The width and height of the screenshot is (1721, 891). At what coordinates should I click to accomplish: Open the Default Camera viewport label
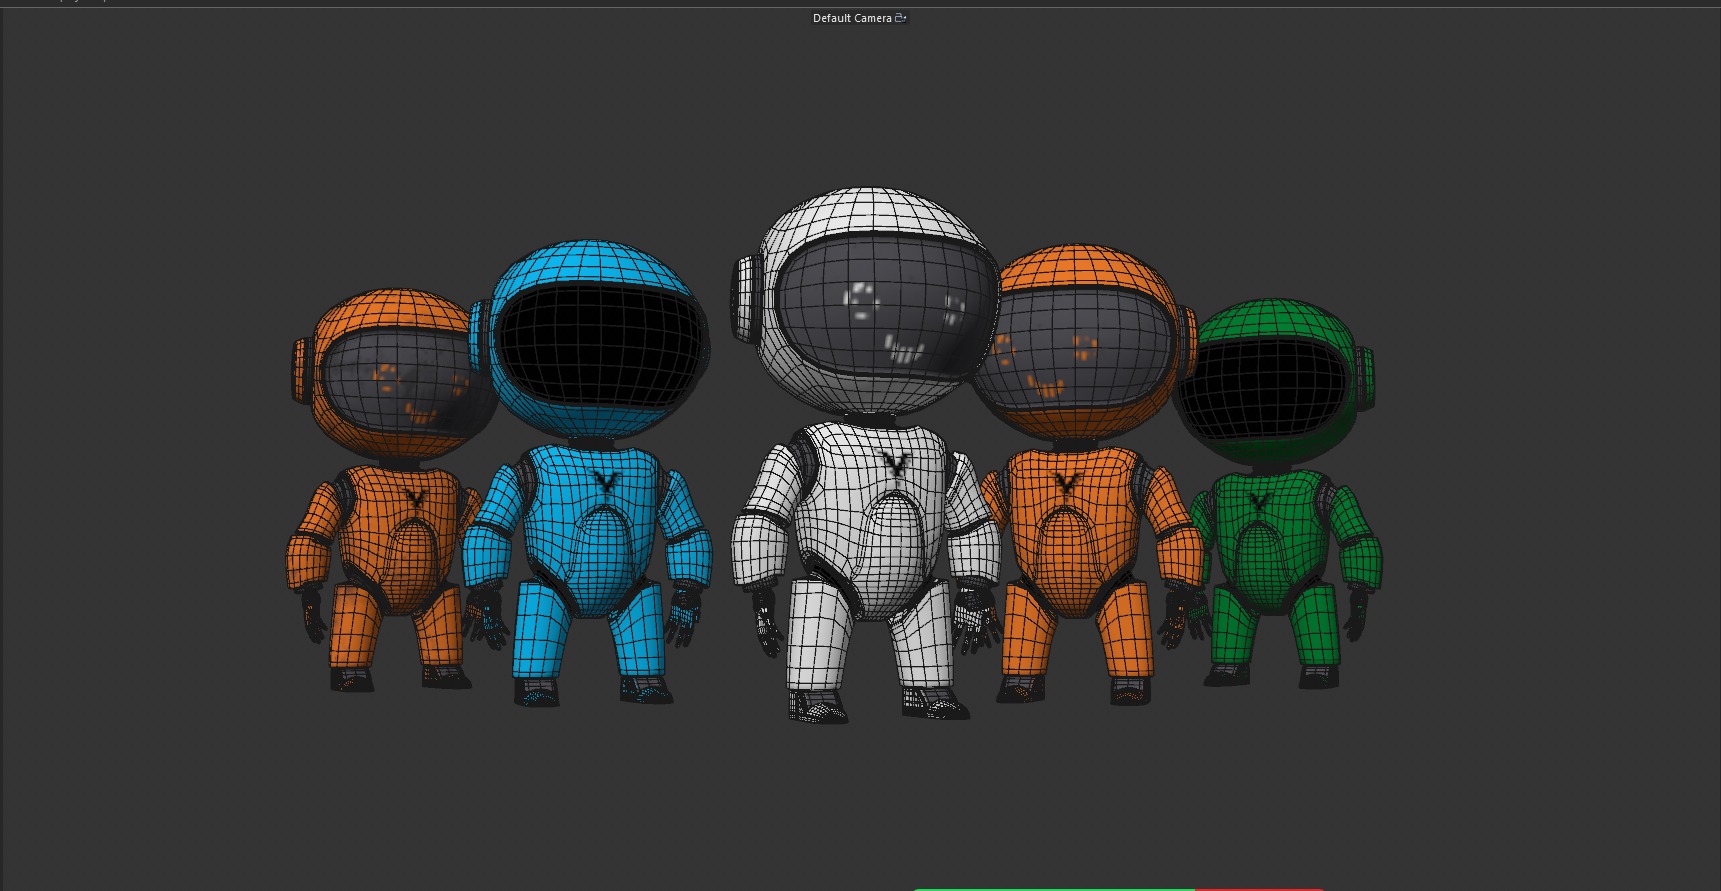pos(851,18)
